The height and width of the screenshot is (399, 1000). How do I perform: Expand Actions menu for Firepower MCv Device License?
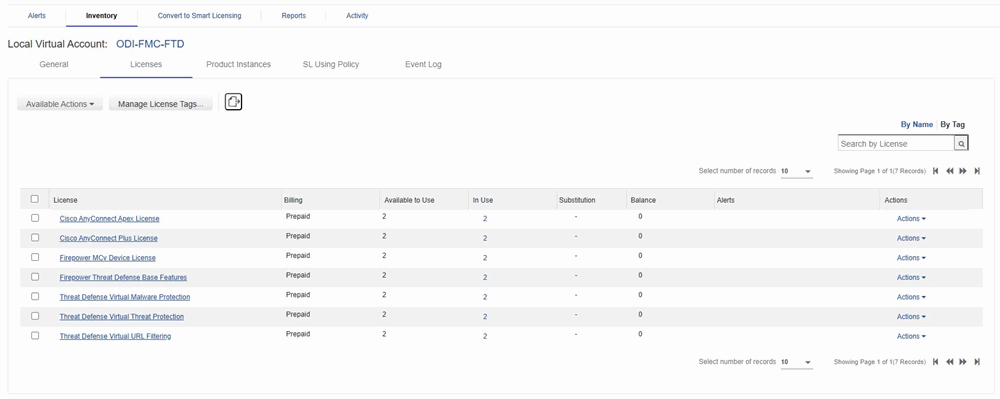click(911, 258)
